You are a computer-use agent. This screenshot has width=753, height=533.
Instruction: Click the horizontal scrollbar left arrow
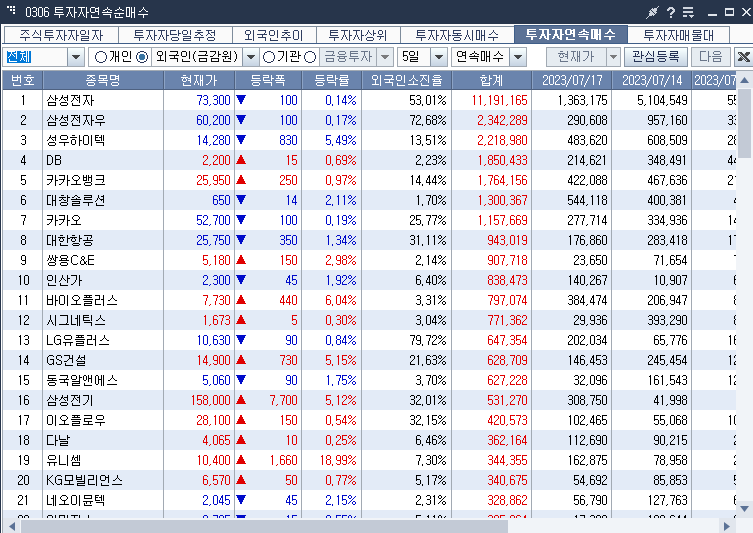tap(12, 526)
